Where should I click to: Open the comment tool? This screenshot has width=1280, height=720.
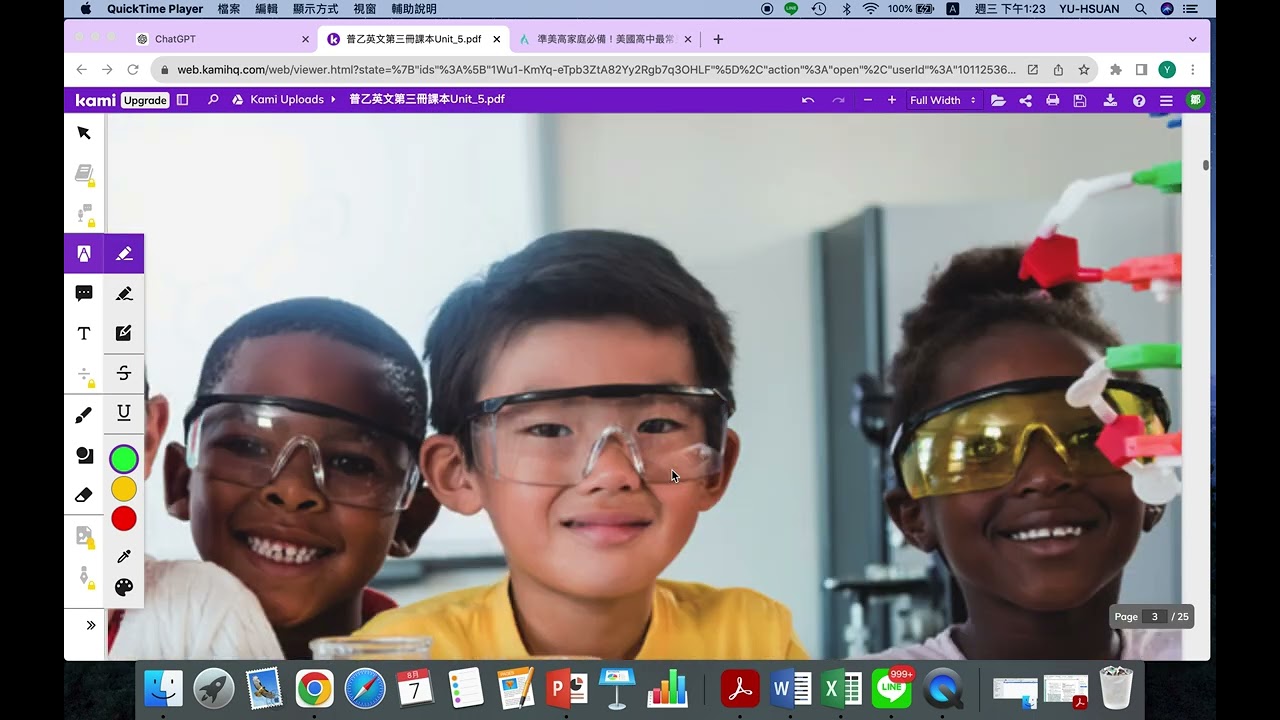click(84, 293)
